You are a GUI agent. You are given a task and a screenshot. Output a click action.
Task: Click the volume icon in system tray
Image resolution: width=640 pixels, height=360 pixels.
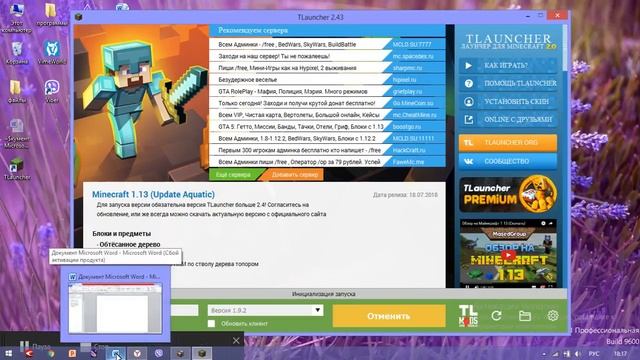[578, 354]
